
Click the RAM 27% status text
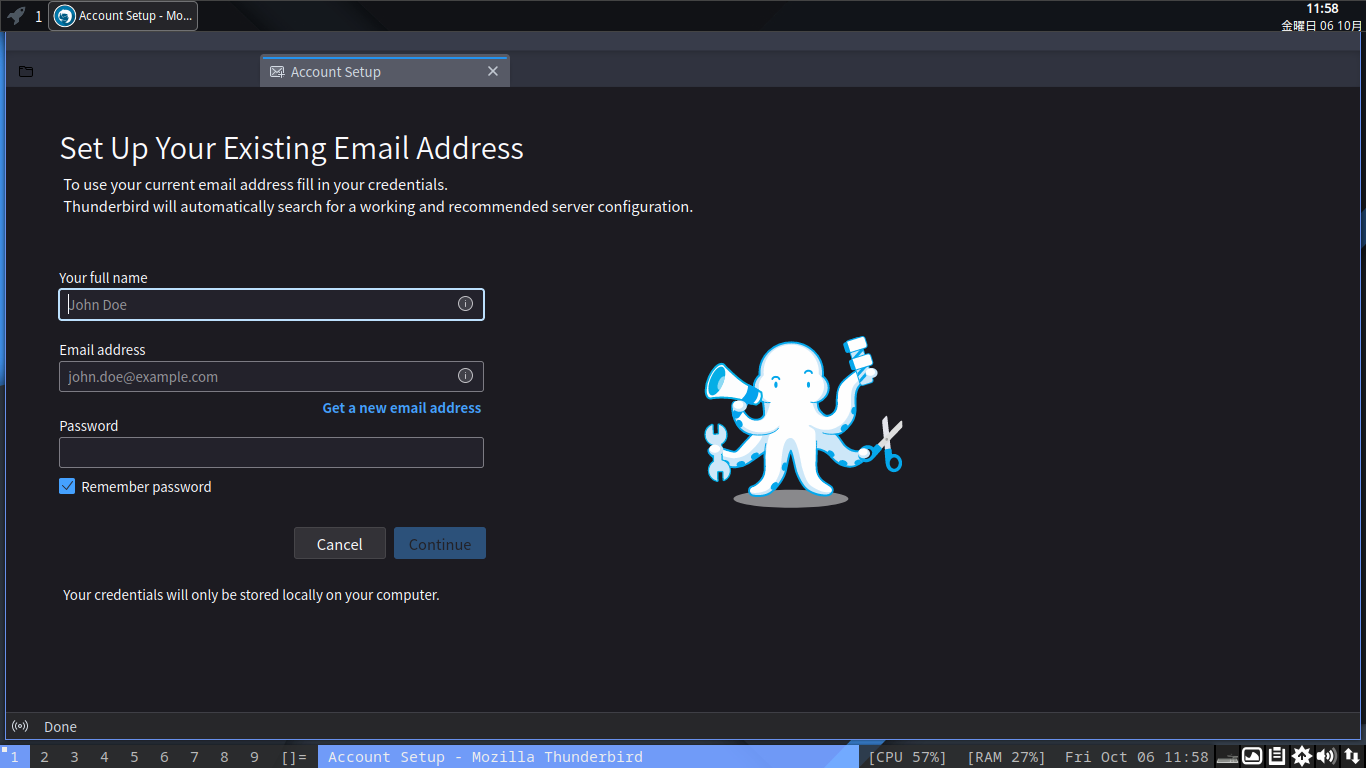[x=1006, y=757]
